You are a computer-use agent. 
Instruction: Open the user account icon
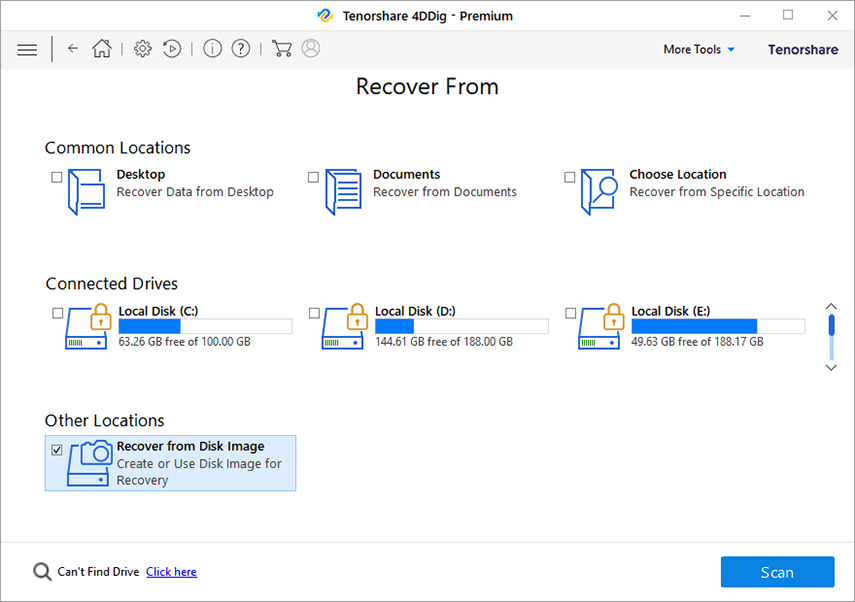(x=311, y=49)
